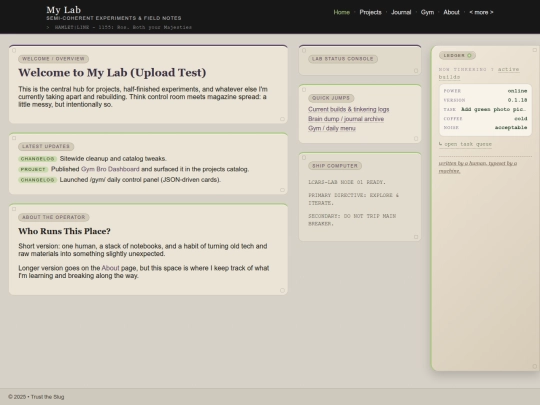540x405 pixels.
Task: Click 'Sitewide cleanup and catalog tweaks.' text
Action: [113, 158]
